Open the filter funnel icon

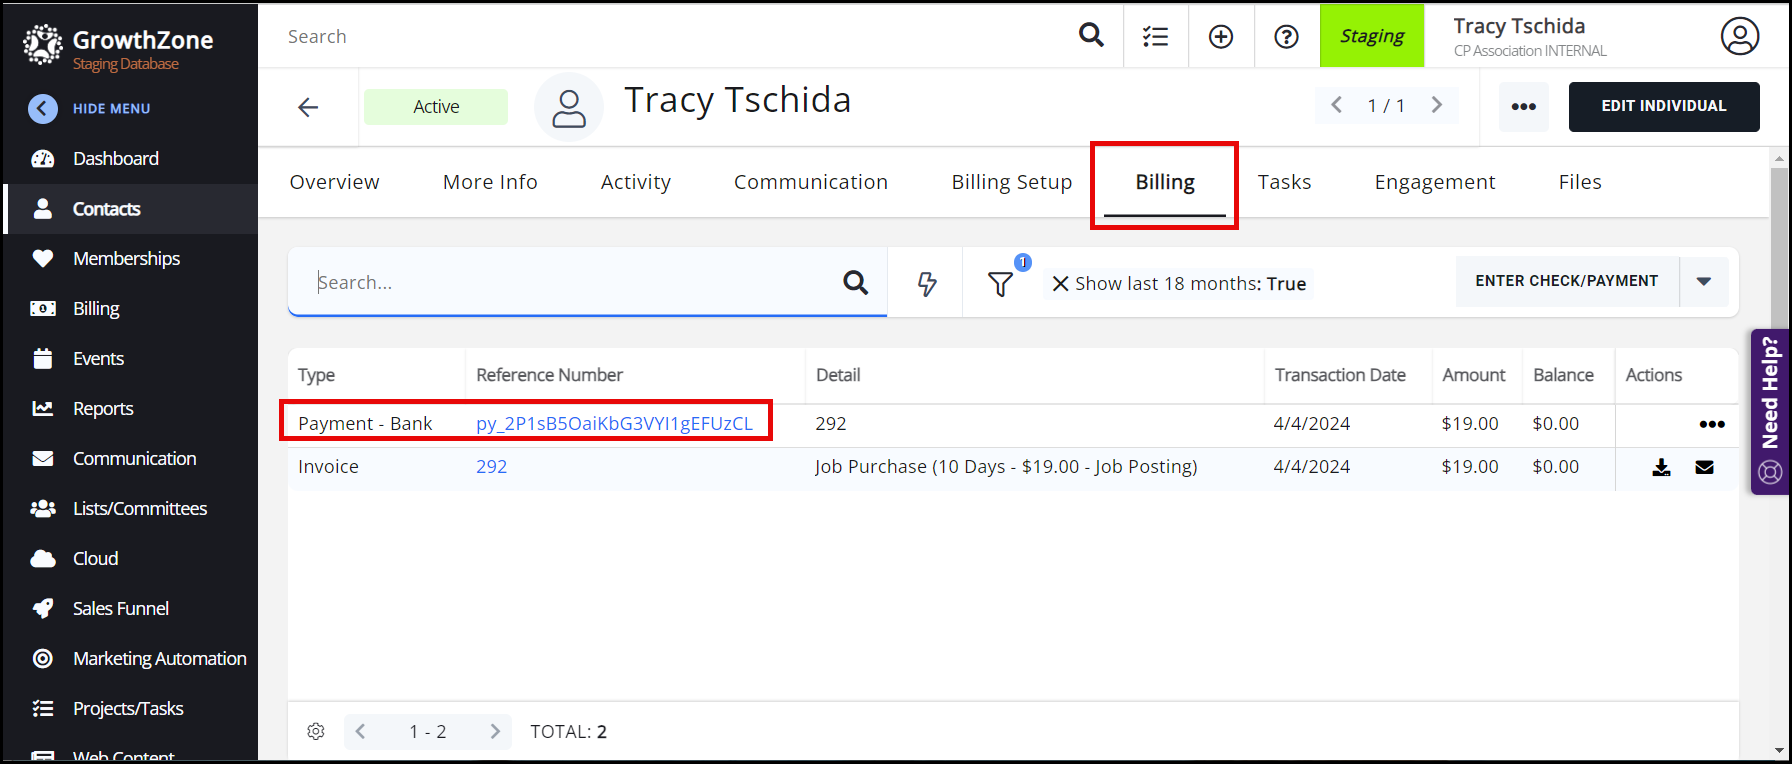click(1000, 284)
